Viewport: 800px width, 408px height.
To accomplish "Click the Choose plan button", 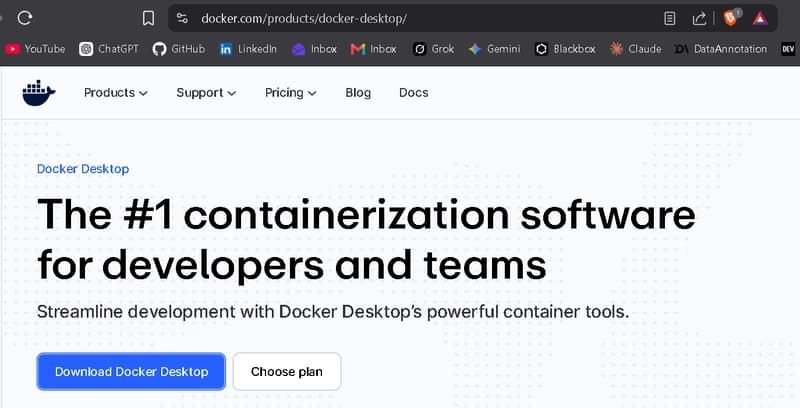I will pyautogui.click(x=287, y=371).
